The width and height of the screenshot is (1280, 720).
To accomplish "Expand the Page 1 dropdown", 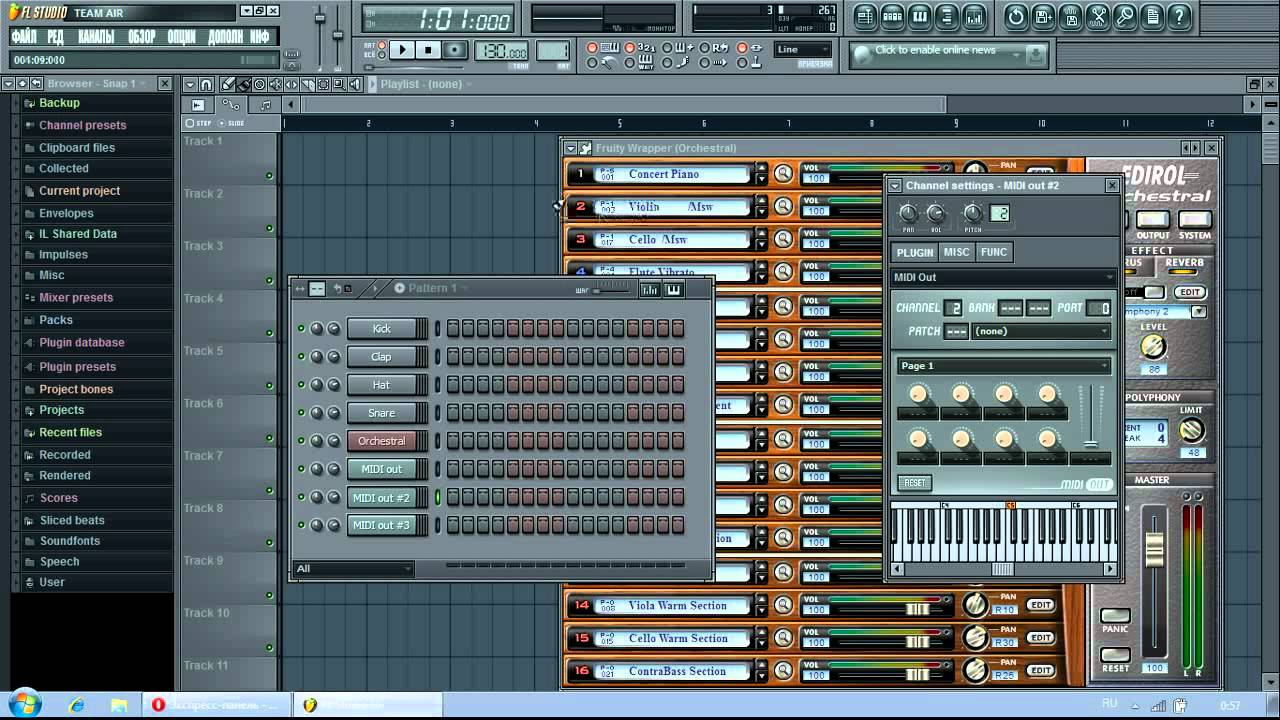I will [1003, 366].
